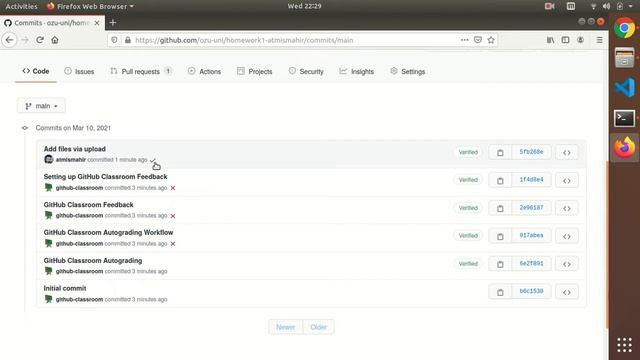Click the Newer pagination button
640x360 pixels.
pos(285,327)
